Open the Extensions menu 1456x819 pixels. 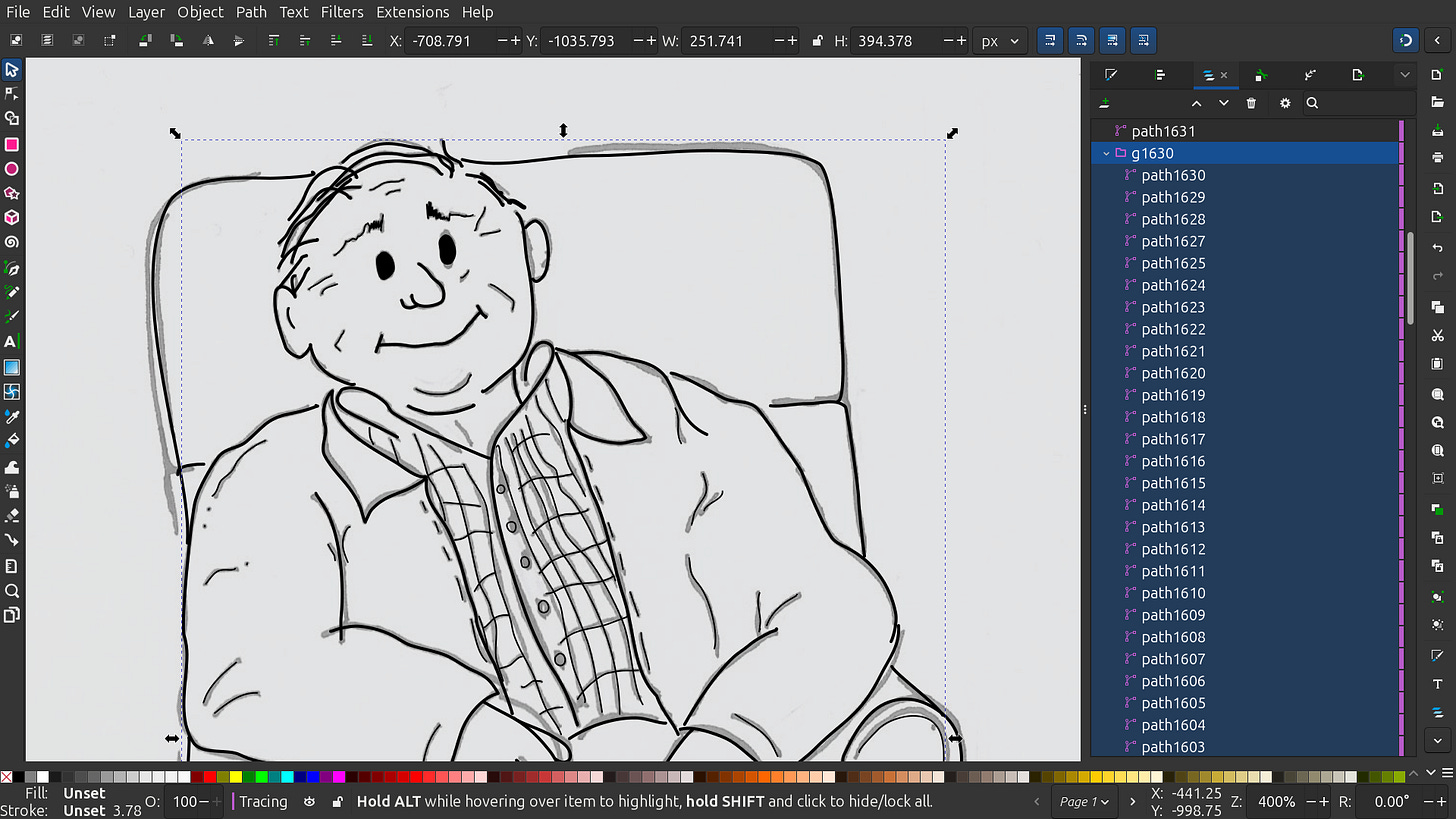[412, 12]
